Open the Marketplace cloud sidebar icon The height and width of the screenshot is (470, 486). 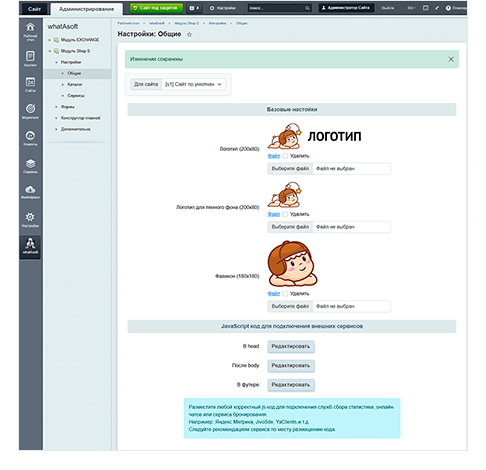pos(30,192)
